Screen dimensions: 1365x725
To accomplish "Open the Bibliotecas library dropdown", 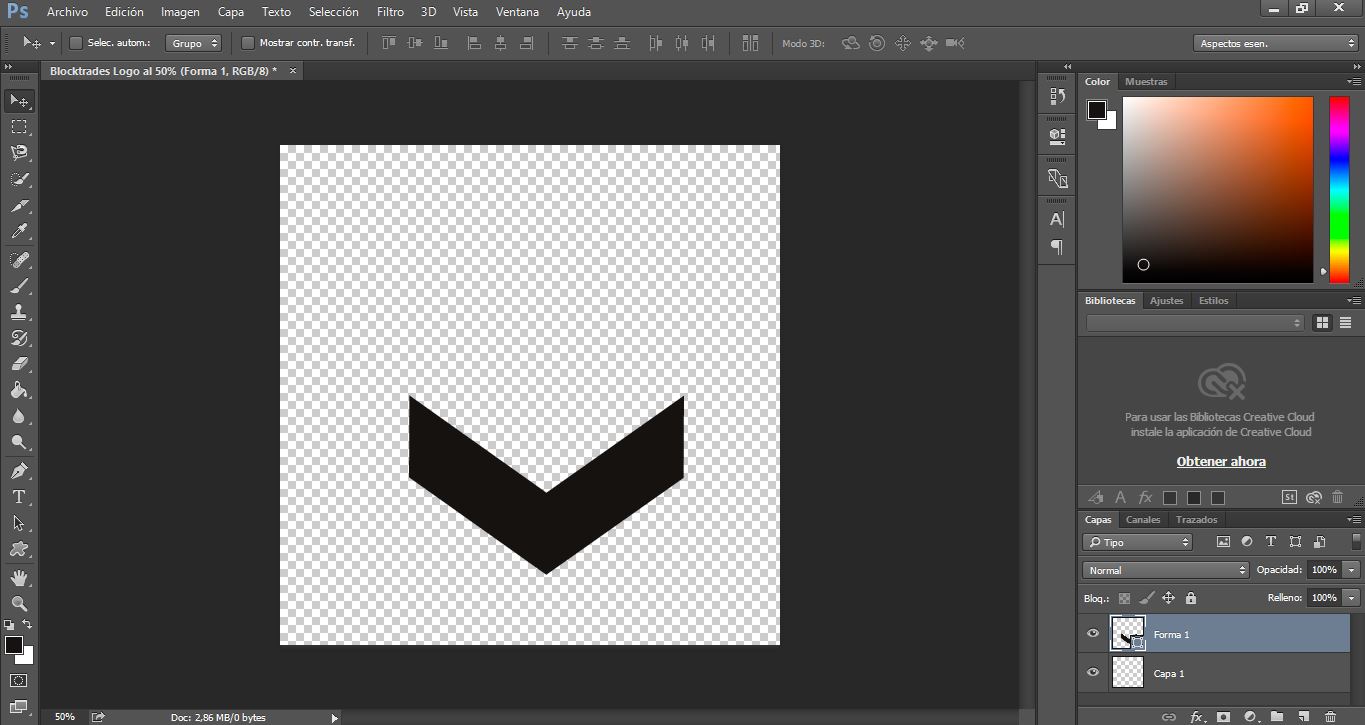I will [1195, 323].
